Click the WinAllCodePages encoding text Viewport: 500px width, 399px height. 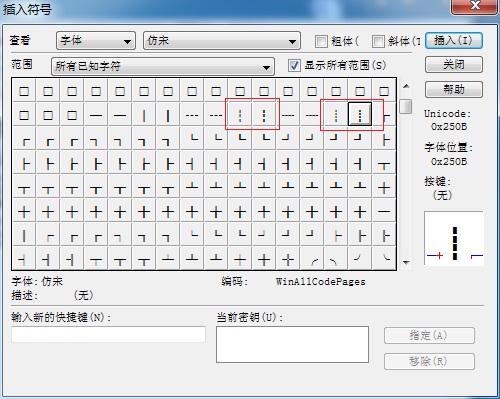click(320, 282)
